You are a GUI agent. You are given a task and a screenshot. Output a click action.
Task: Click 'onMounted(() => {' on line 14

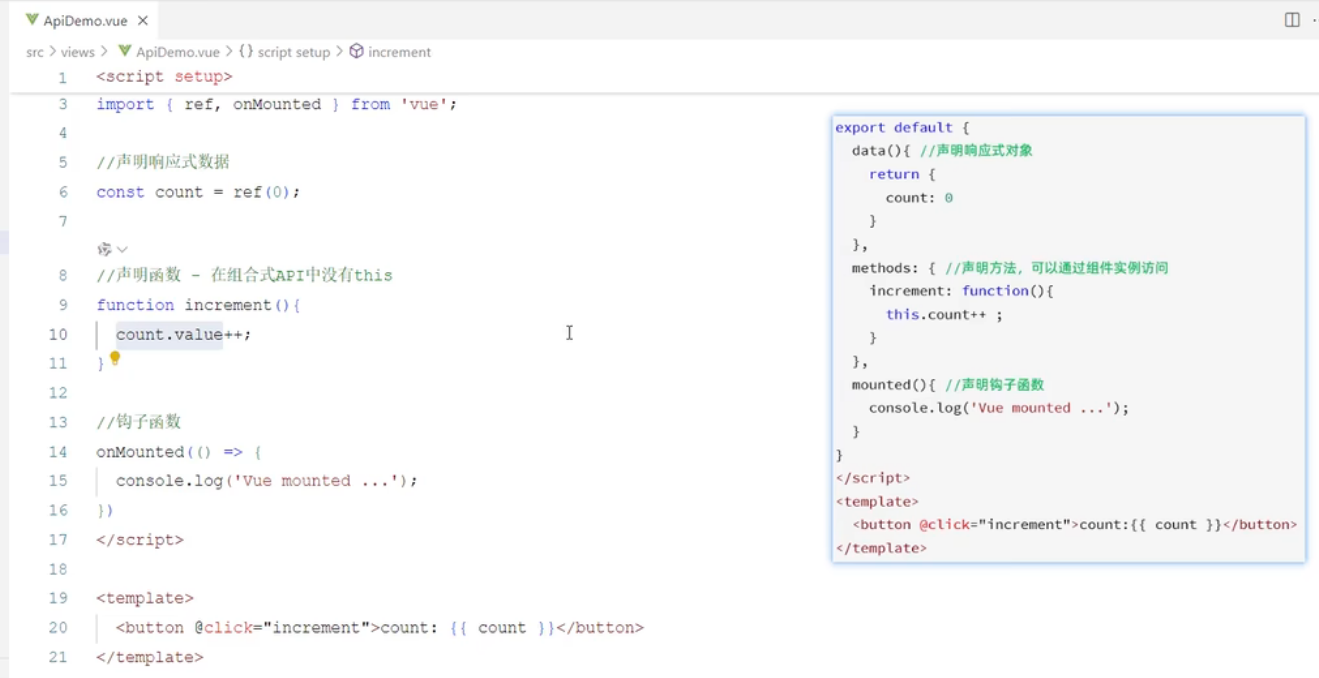coord(178,452)
